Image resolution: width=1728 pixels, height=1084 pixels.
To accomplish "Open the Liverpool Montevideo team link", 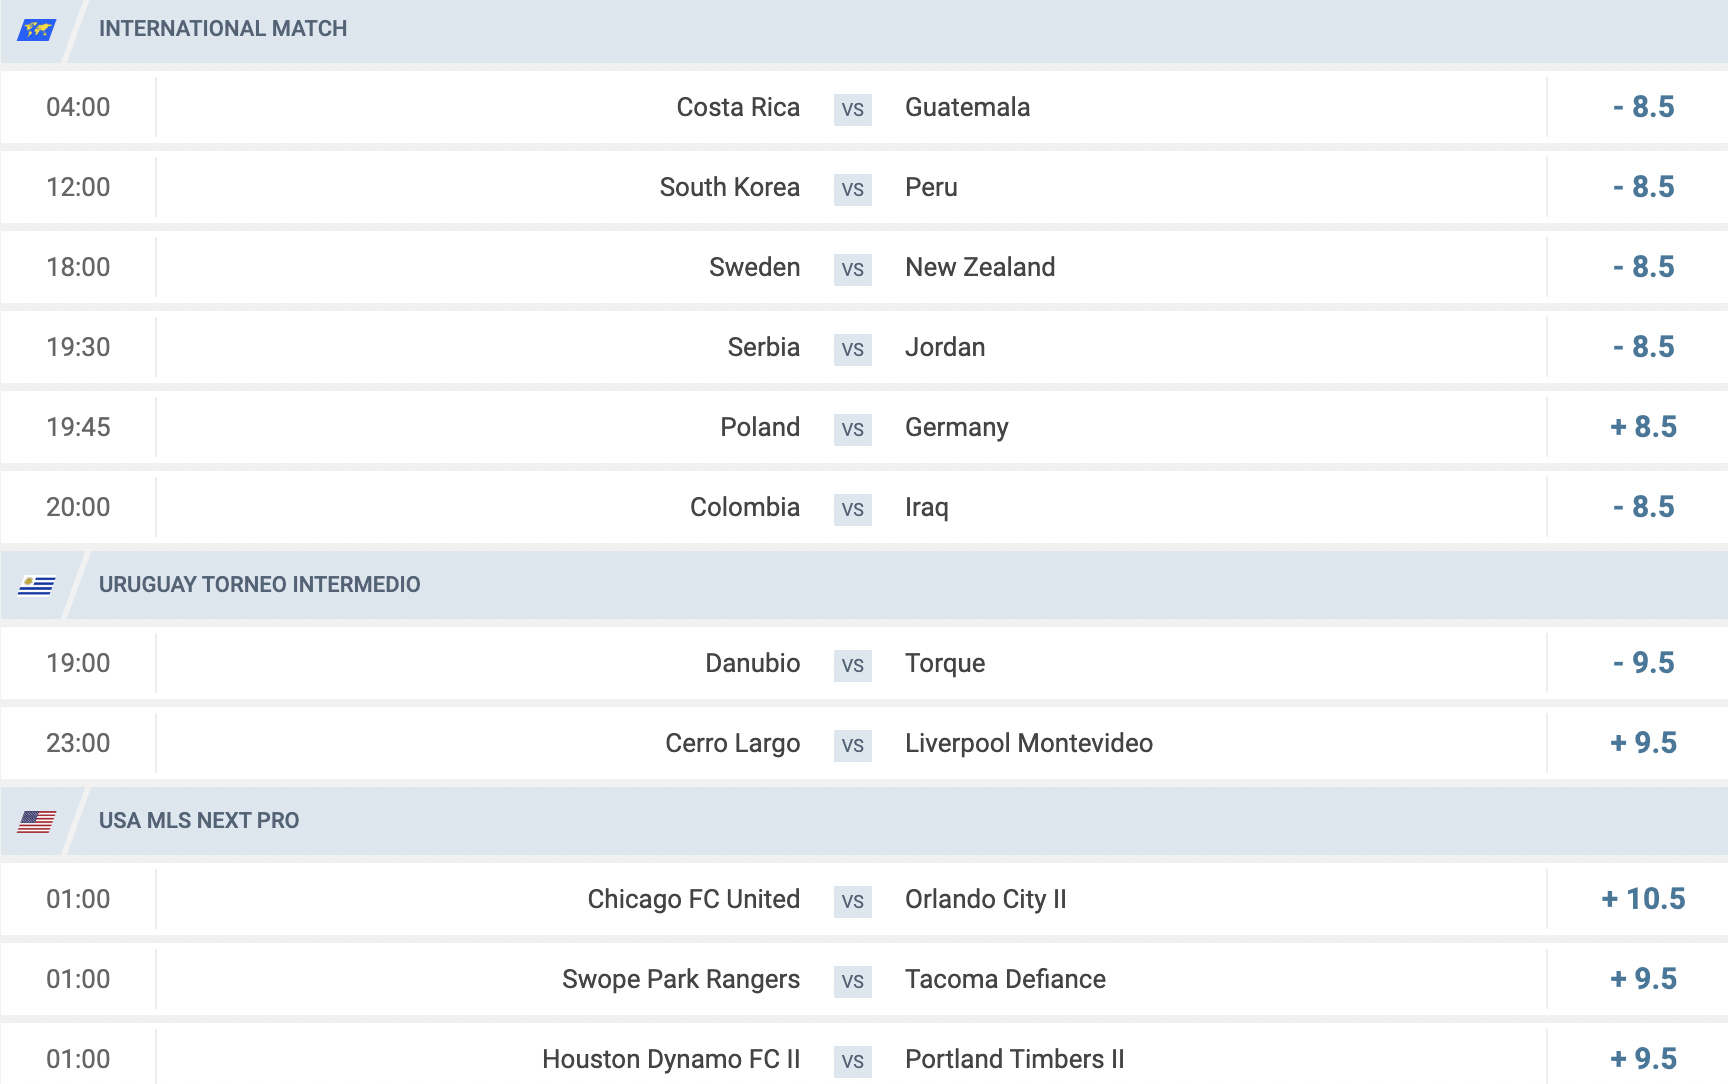I will (1029, 743).
